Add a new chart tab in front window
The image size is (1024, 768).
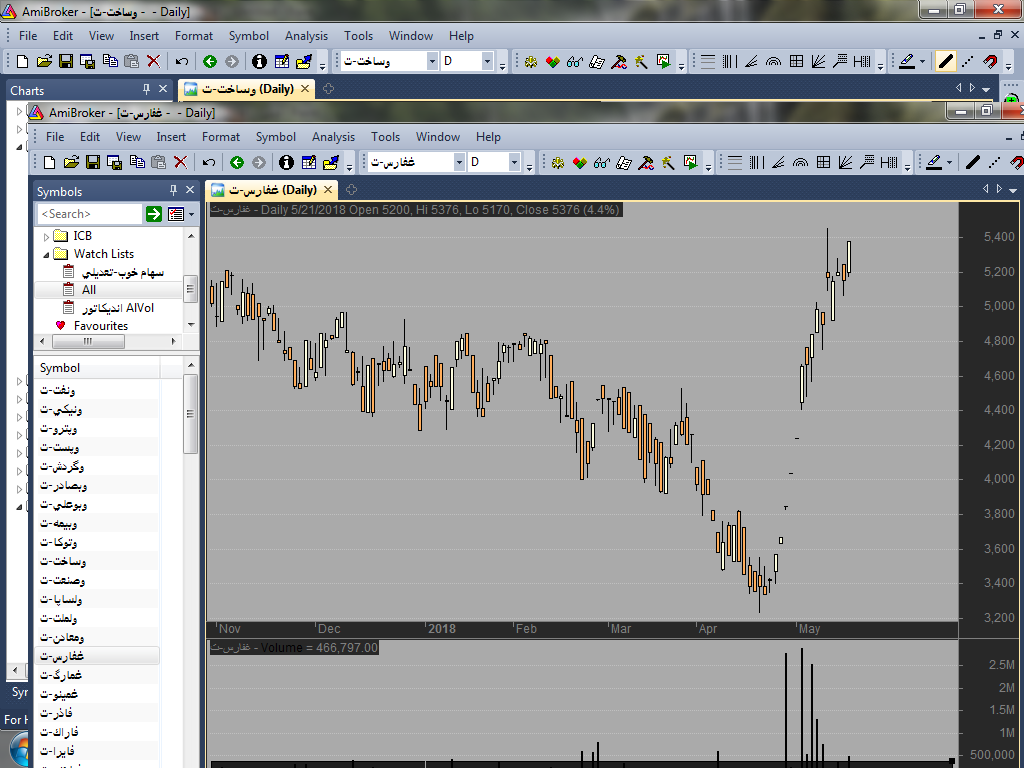click(x=351, y=190)
